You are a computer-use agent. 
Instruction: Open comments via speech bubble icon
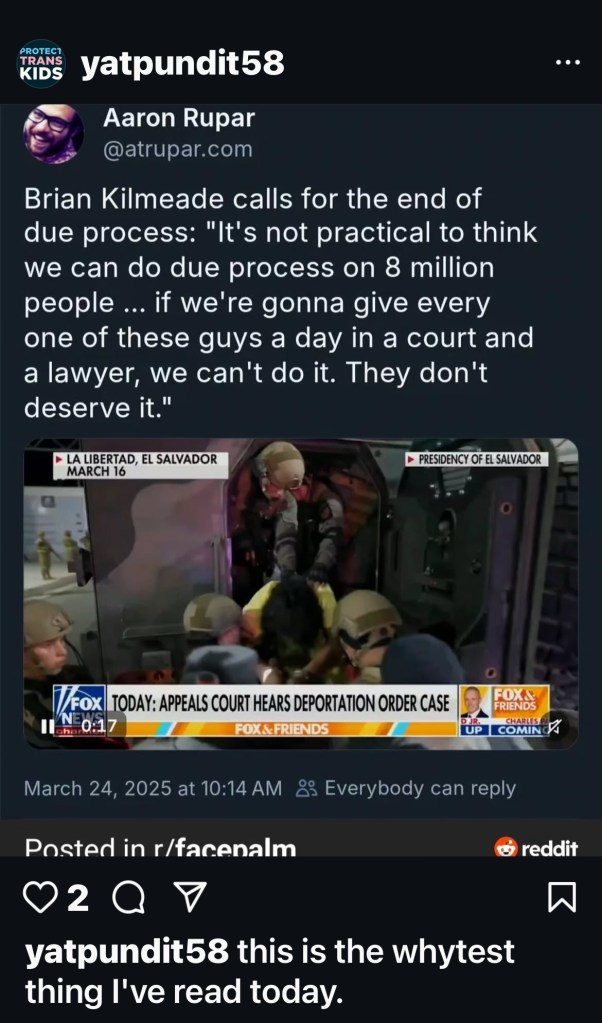pyautogui.click(x=128, y=898)
